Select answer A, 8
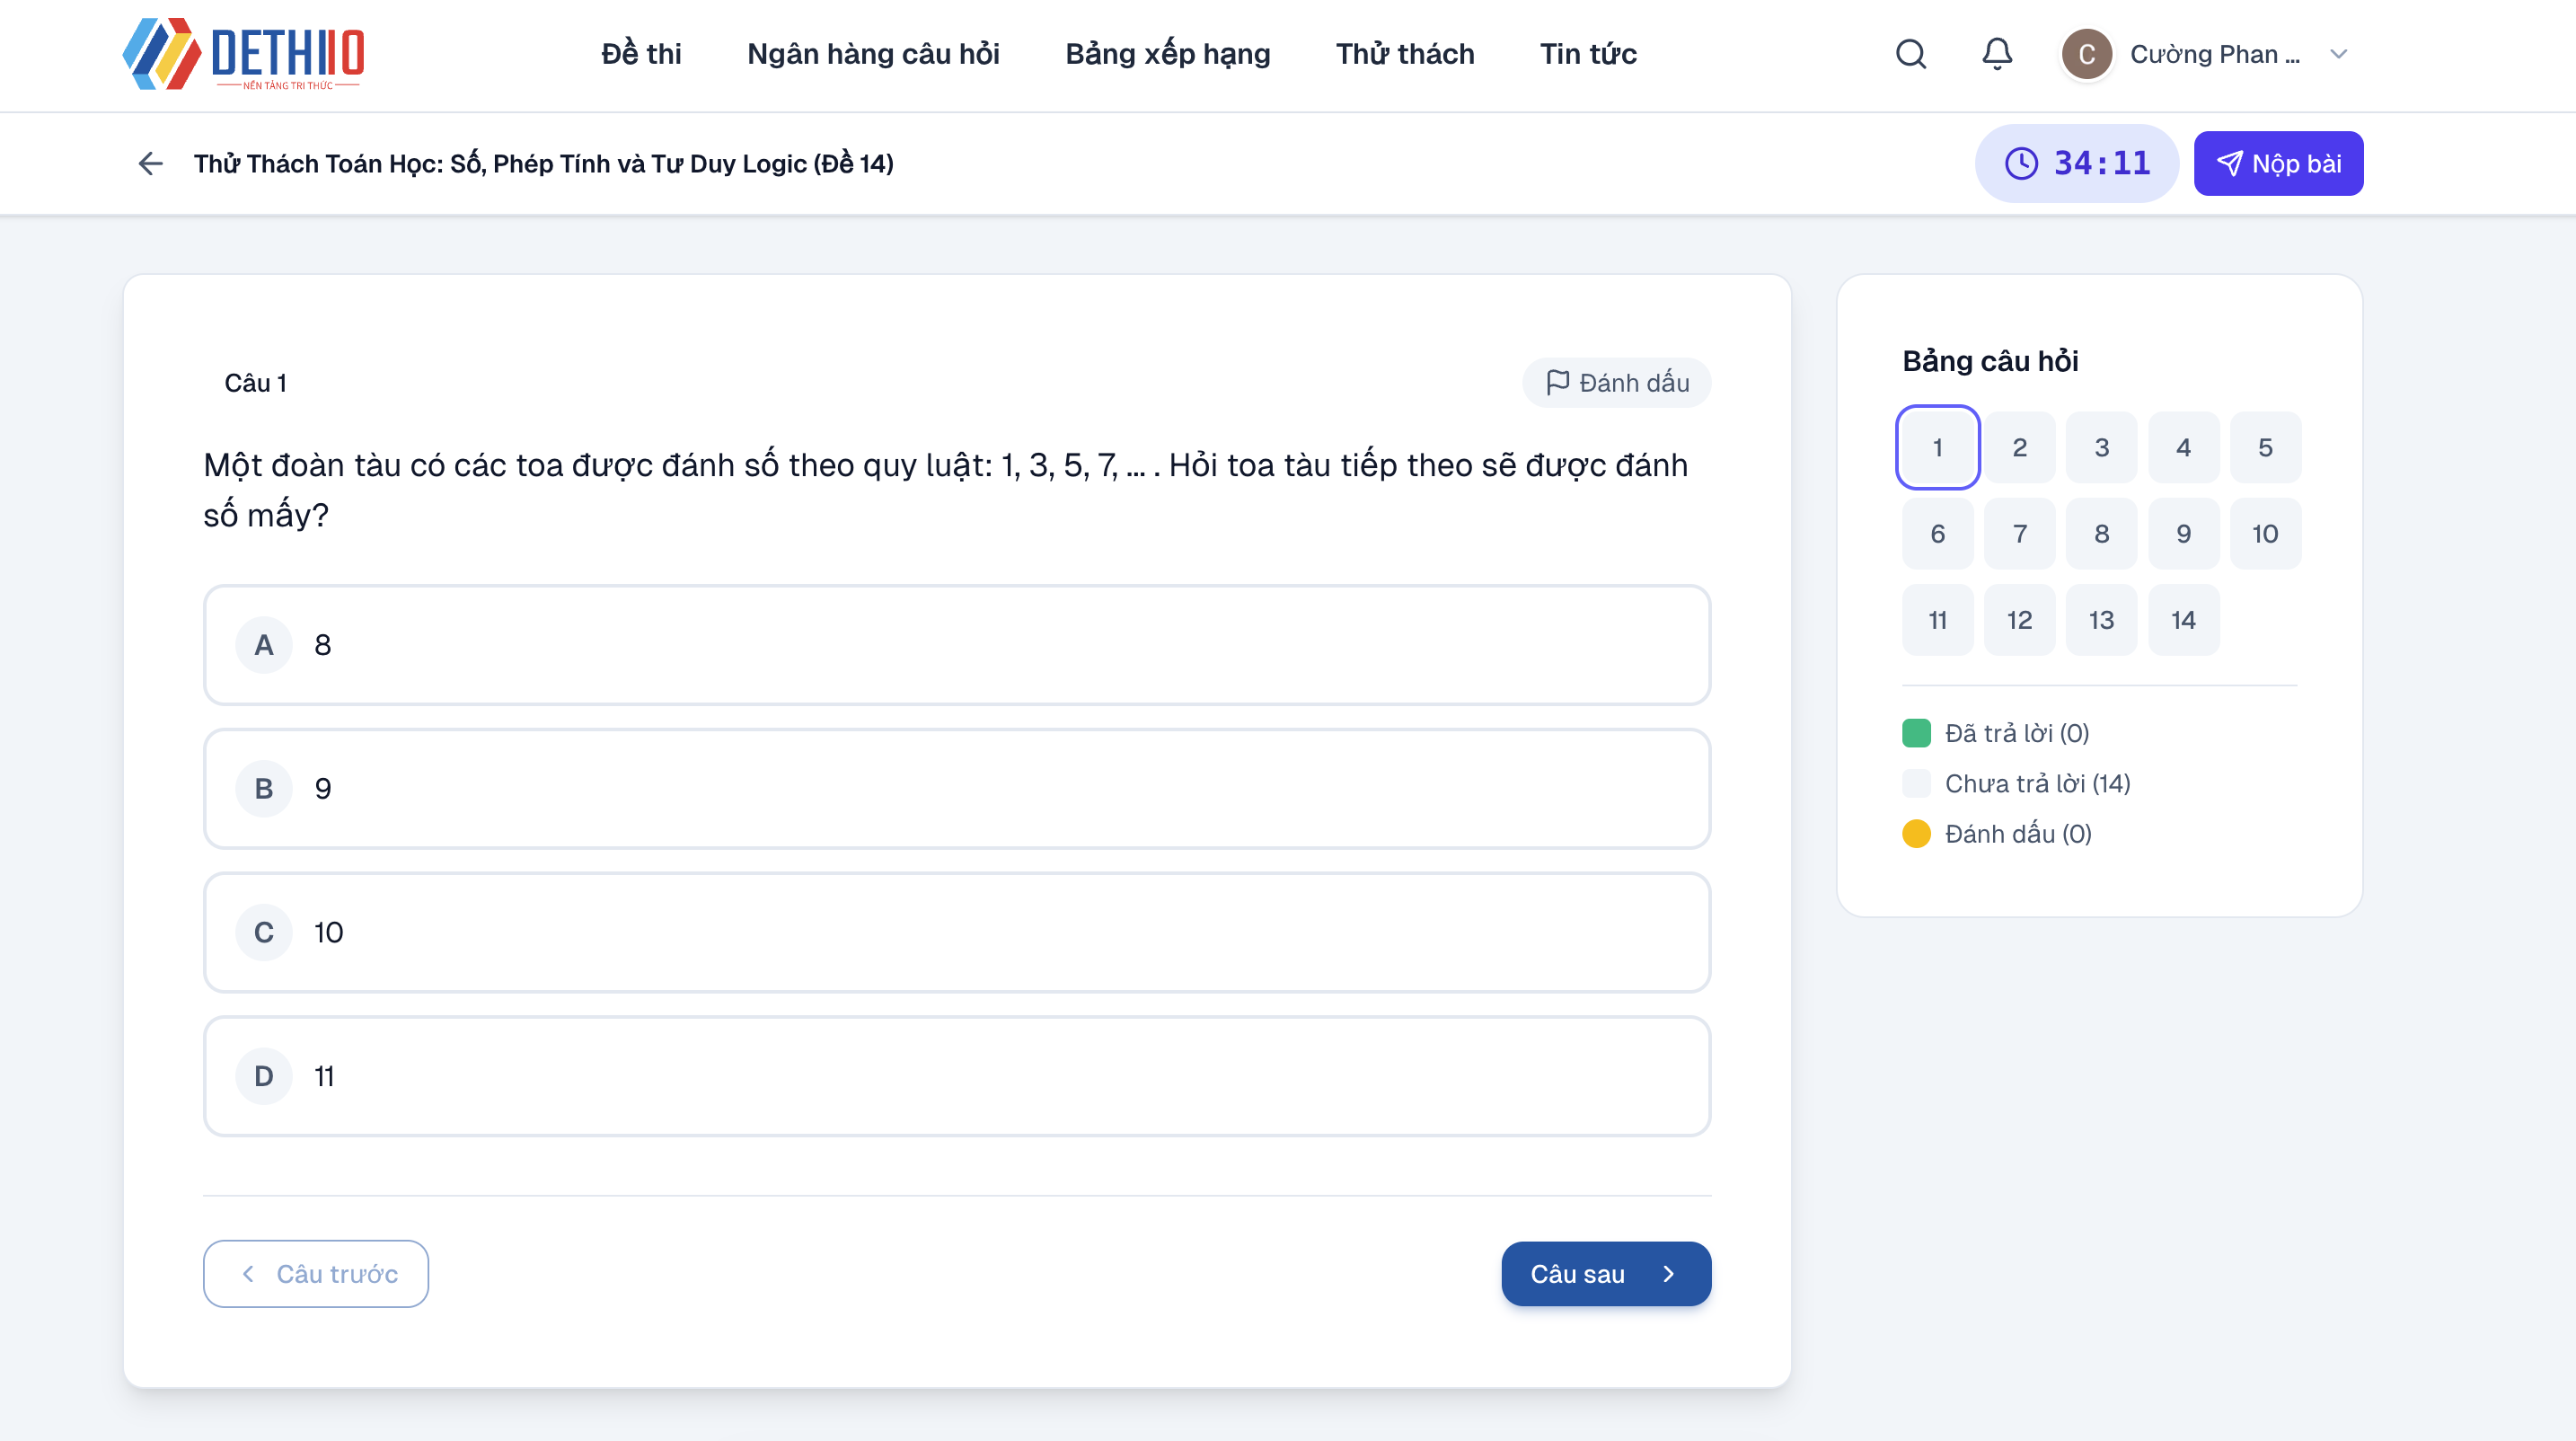The image size is (2576, 1441). coord(957,645)
